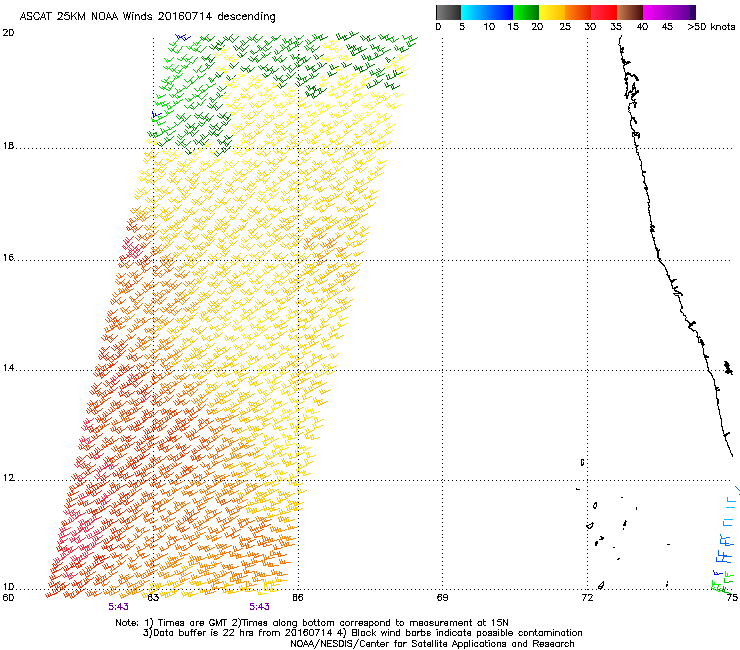
Task: Pick the red 30–35 knots legend swatch
Action: [x=604, y=12]
